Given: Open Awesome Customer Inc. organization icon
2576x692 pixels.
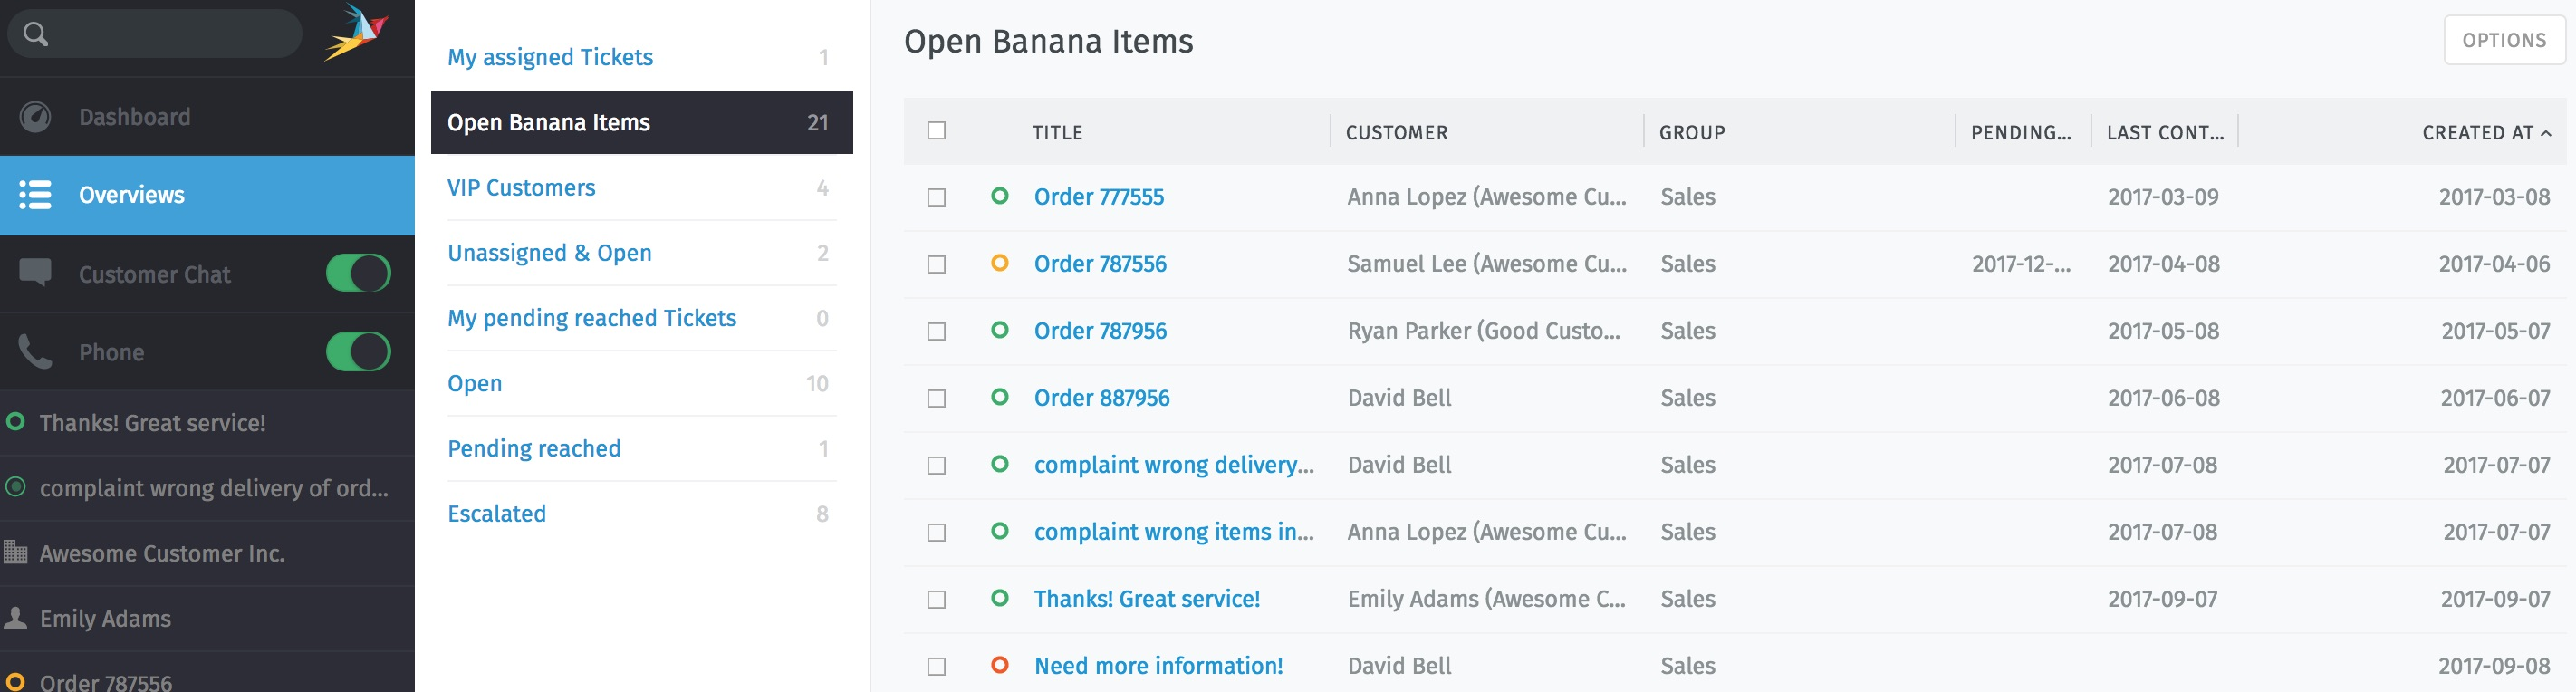Looking at the screenshot, I should pos(15,552).
